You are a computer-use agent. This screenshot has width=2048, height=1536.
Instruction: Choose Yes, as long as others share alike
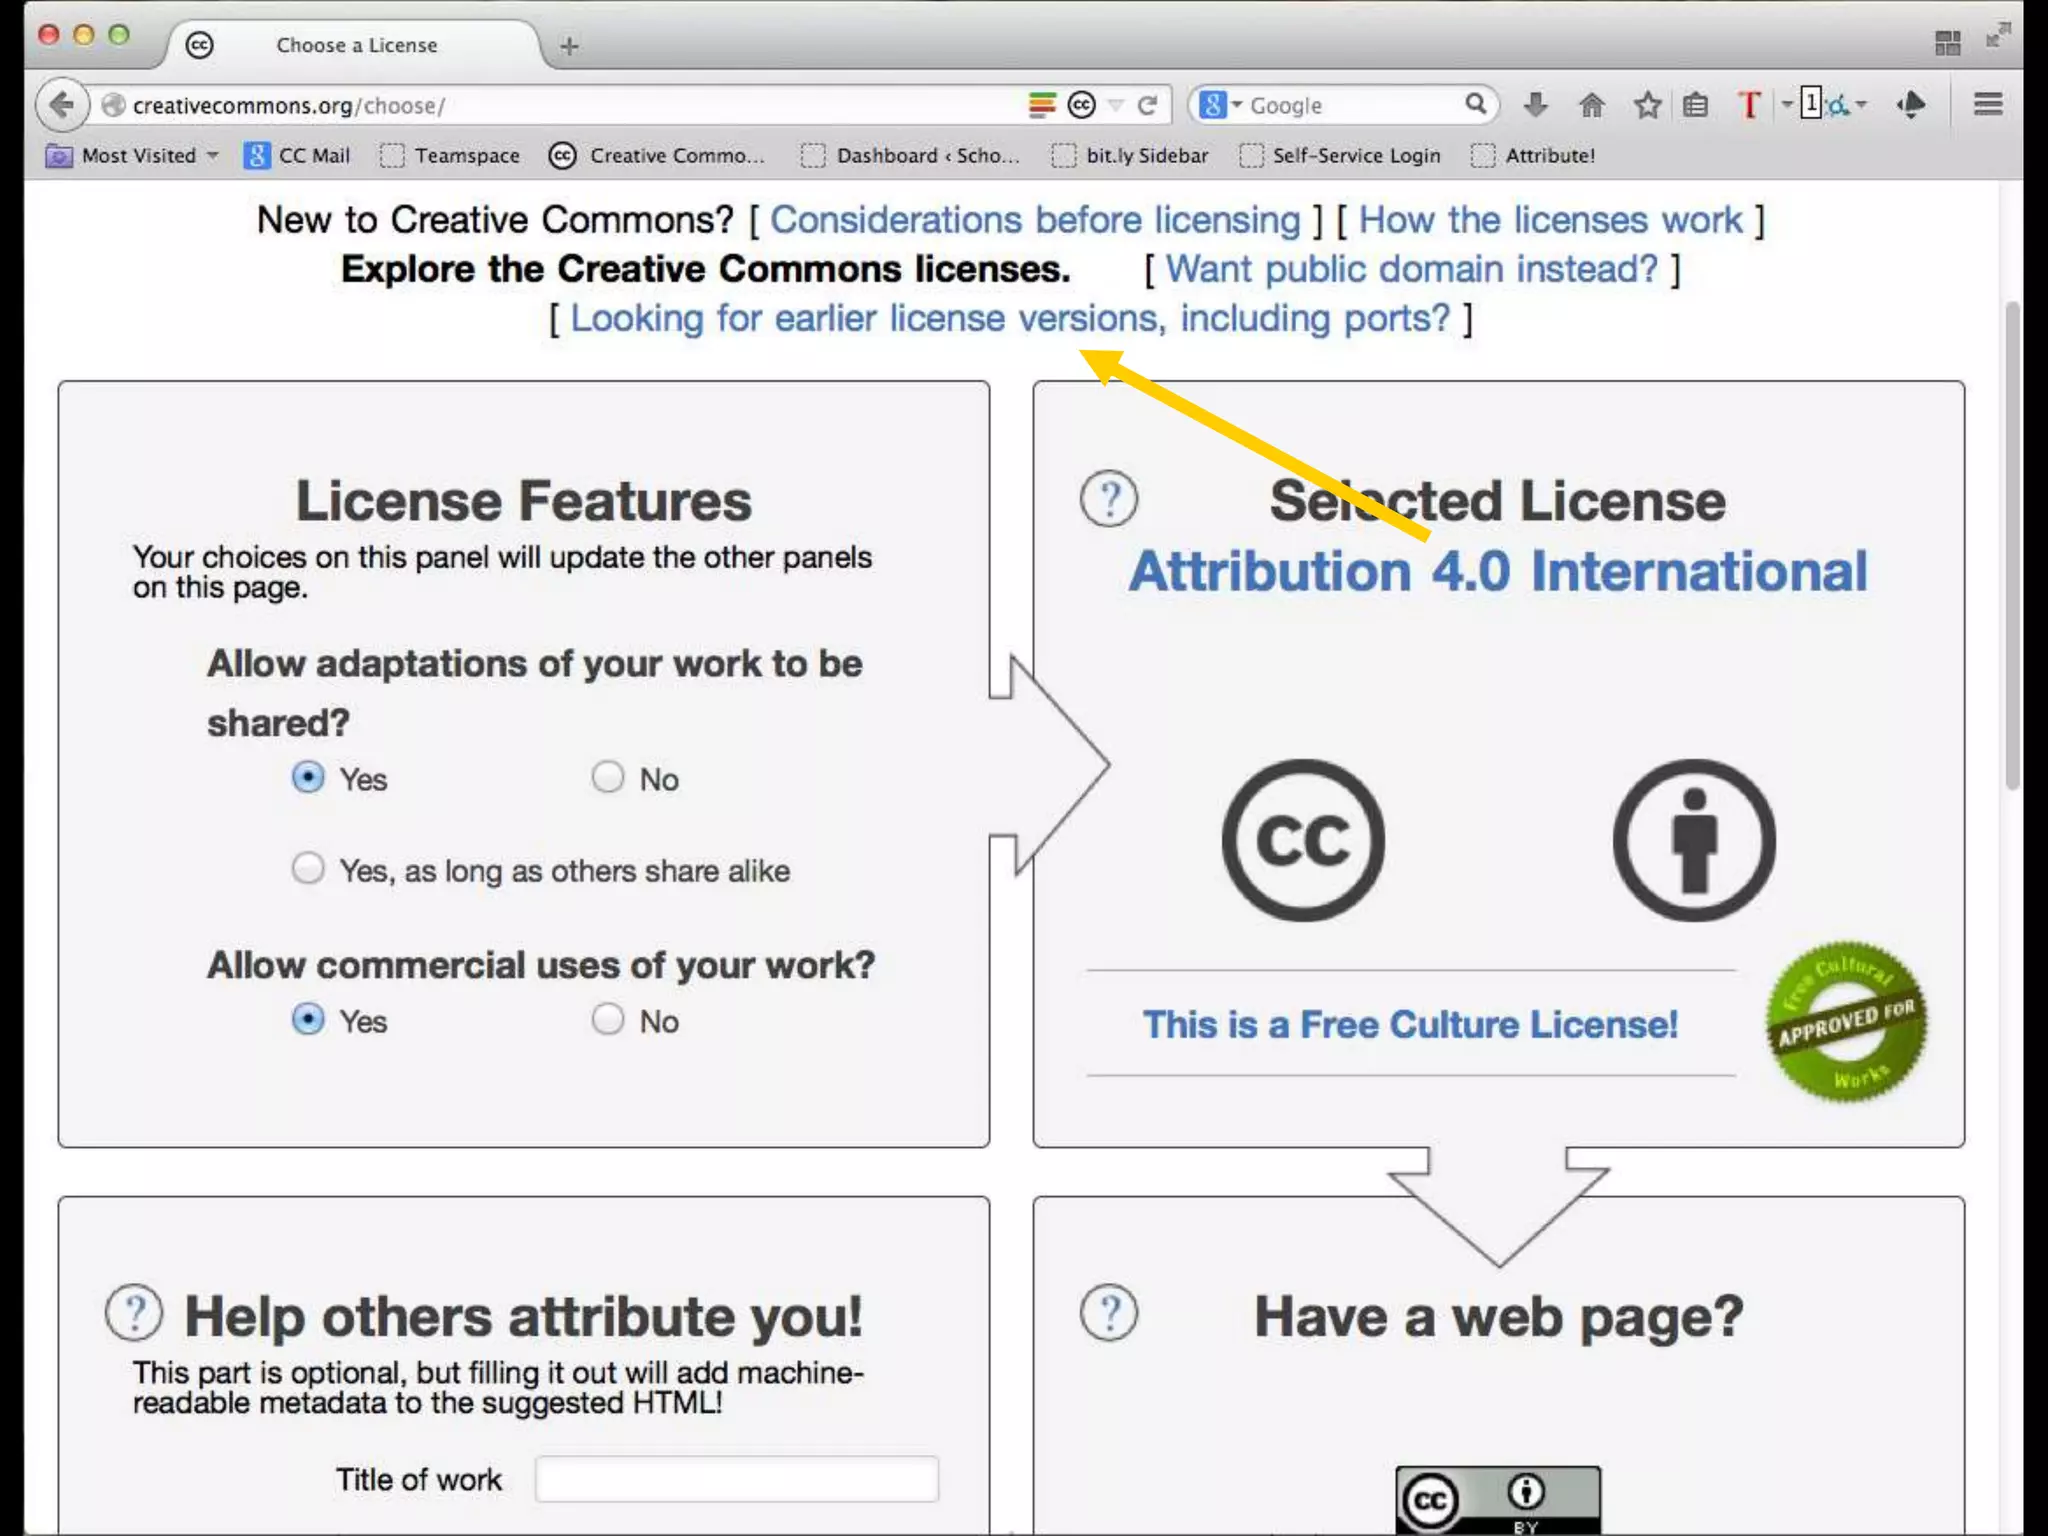308,868
